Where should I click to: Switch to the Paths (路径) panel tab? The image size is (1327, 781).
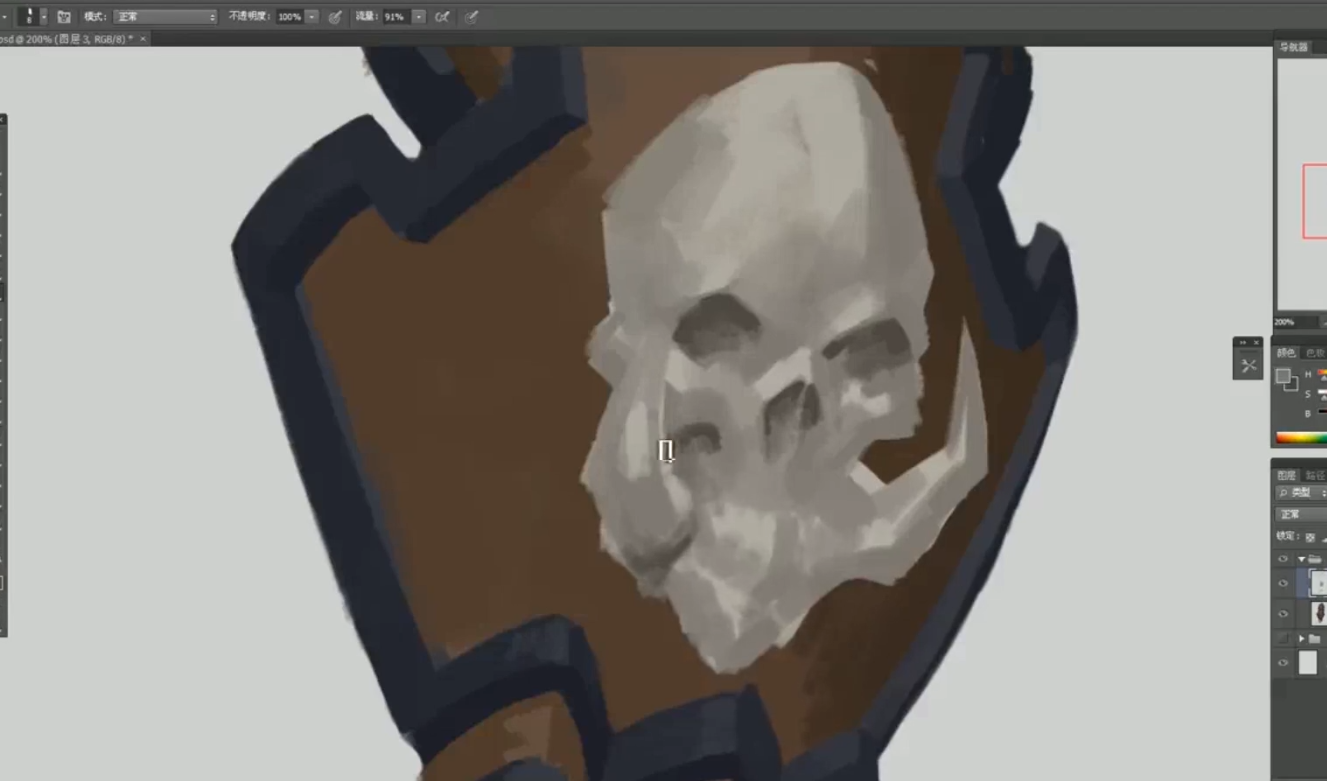click(x=1314, y=476)
